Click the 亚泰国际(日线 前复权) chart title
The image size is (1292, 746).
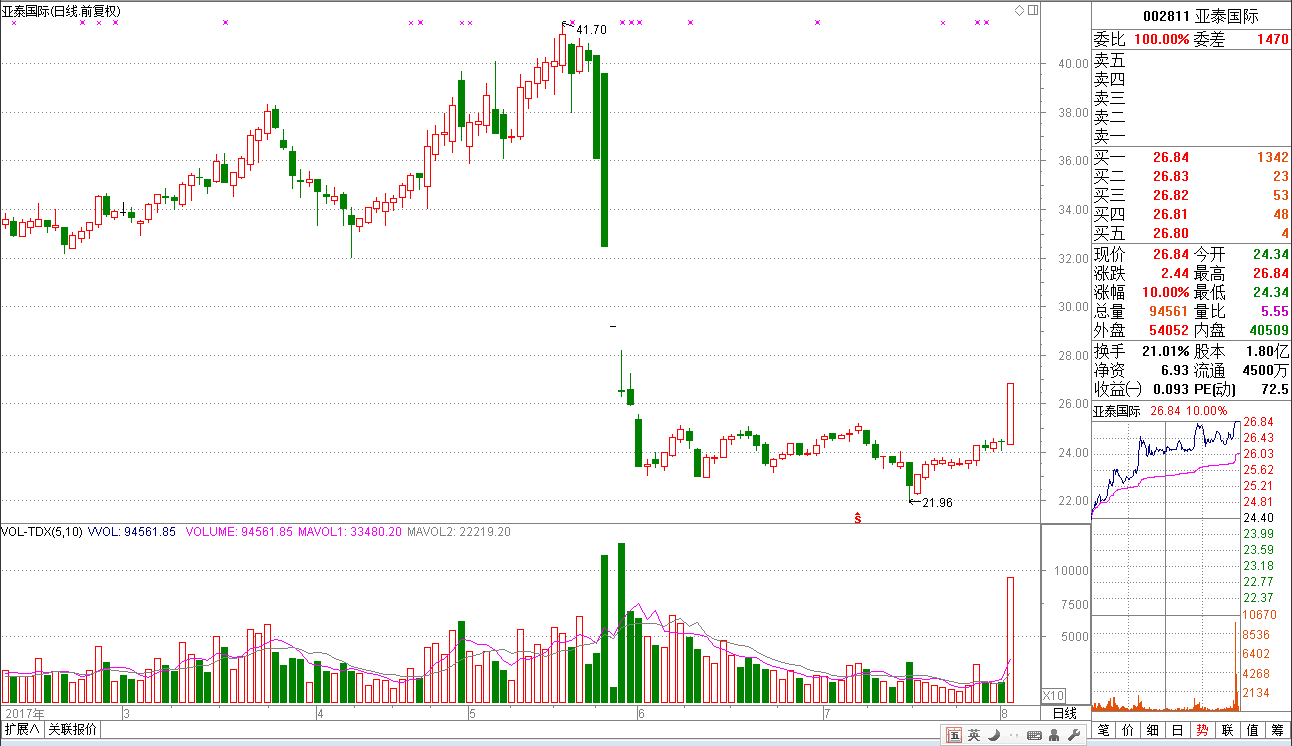point(61,11)
